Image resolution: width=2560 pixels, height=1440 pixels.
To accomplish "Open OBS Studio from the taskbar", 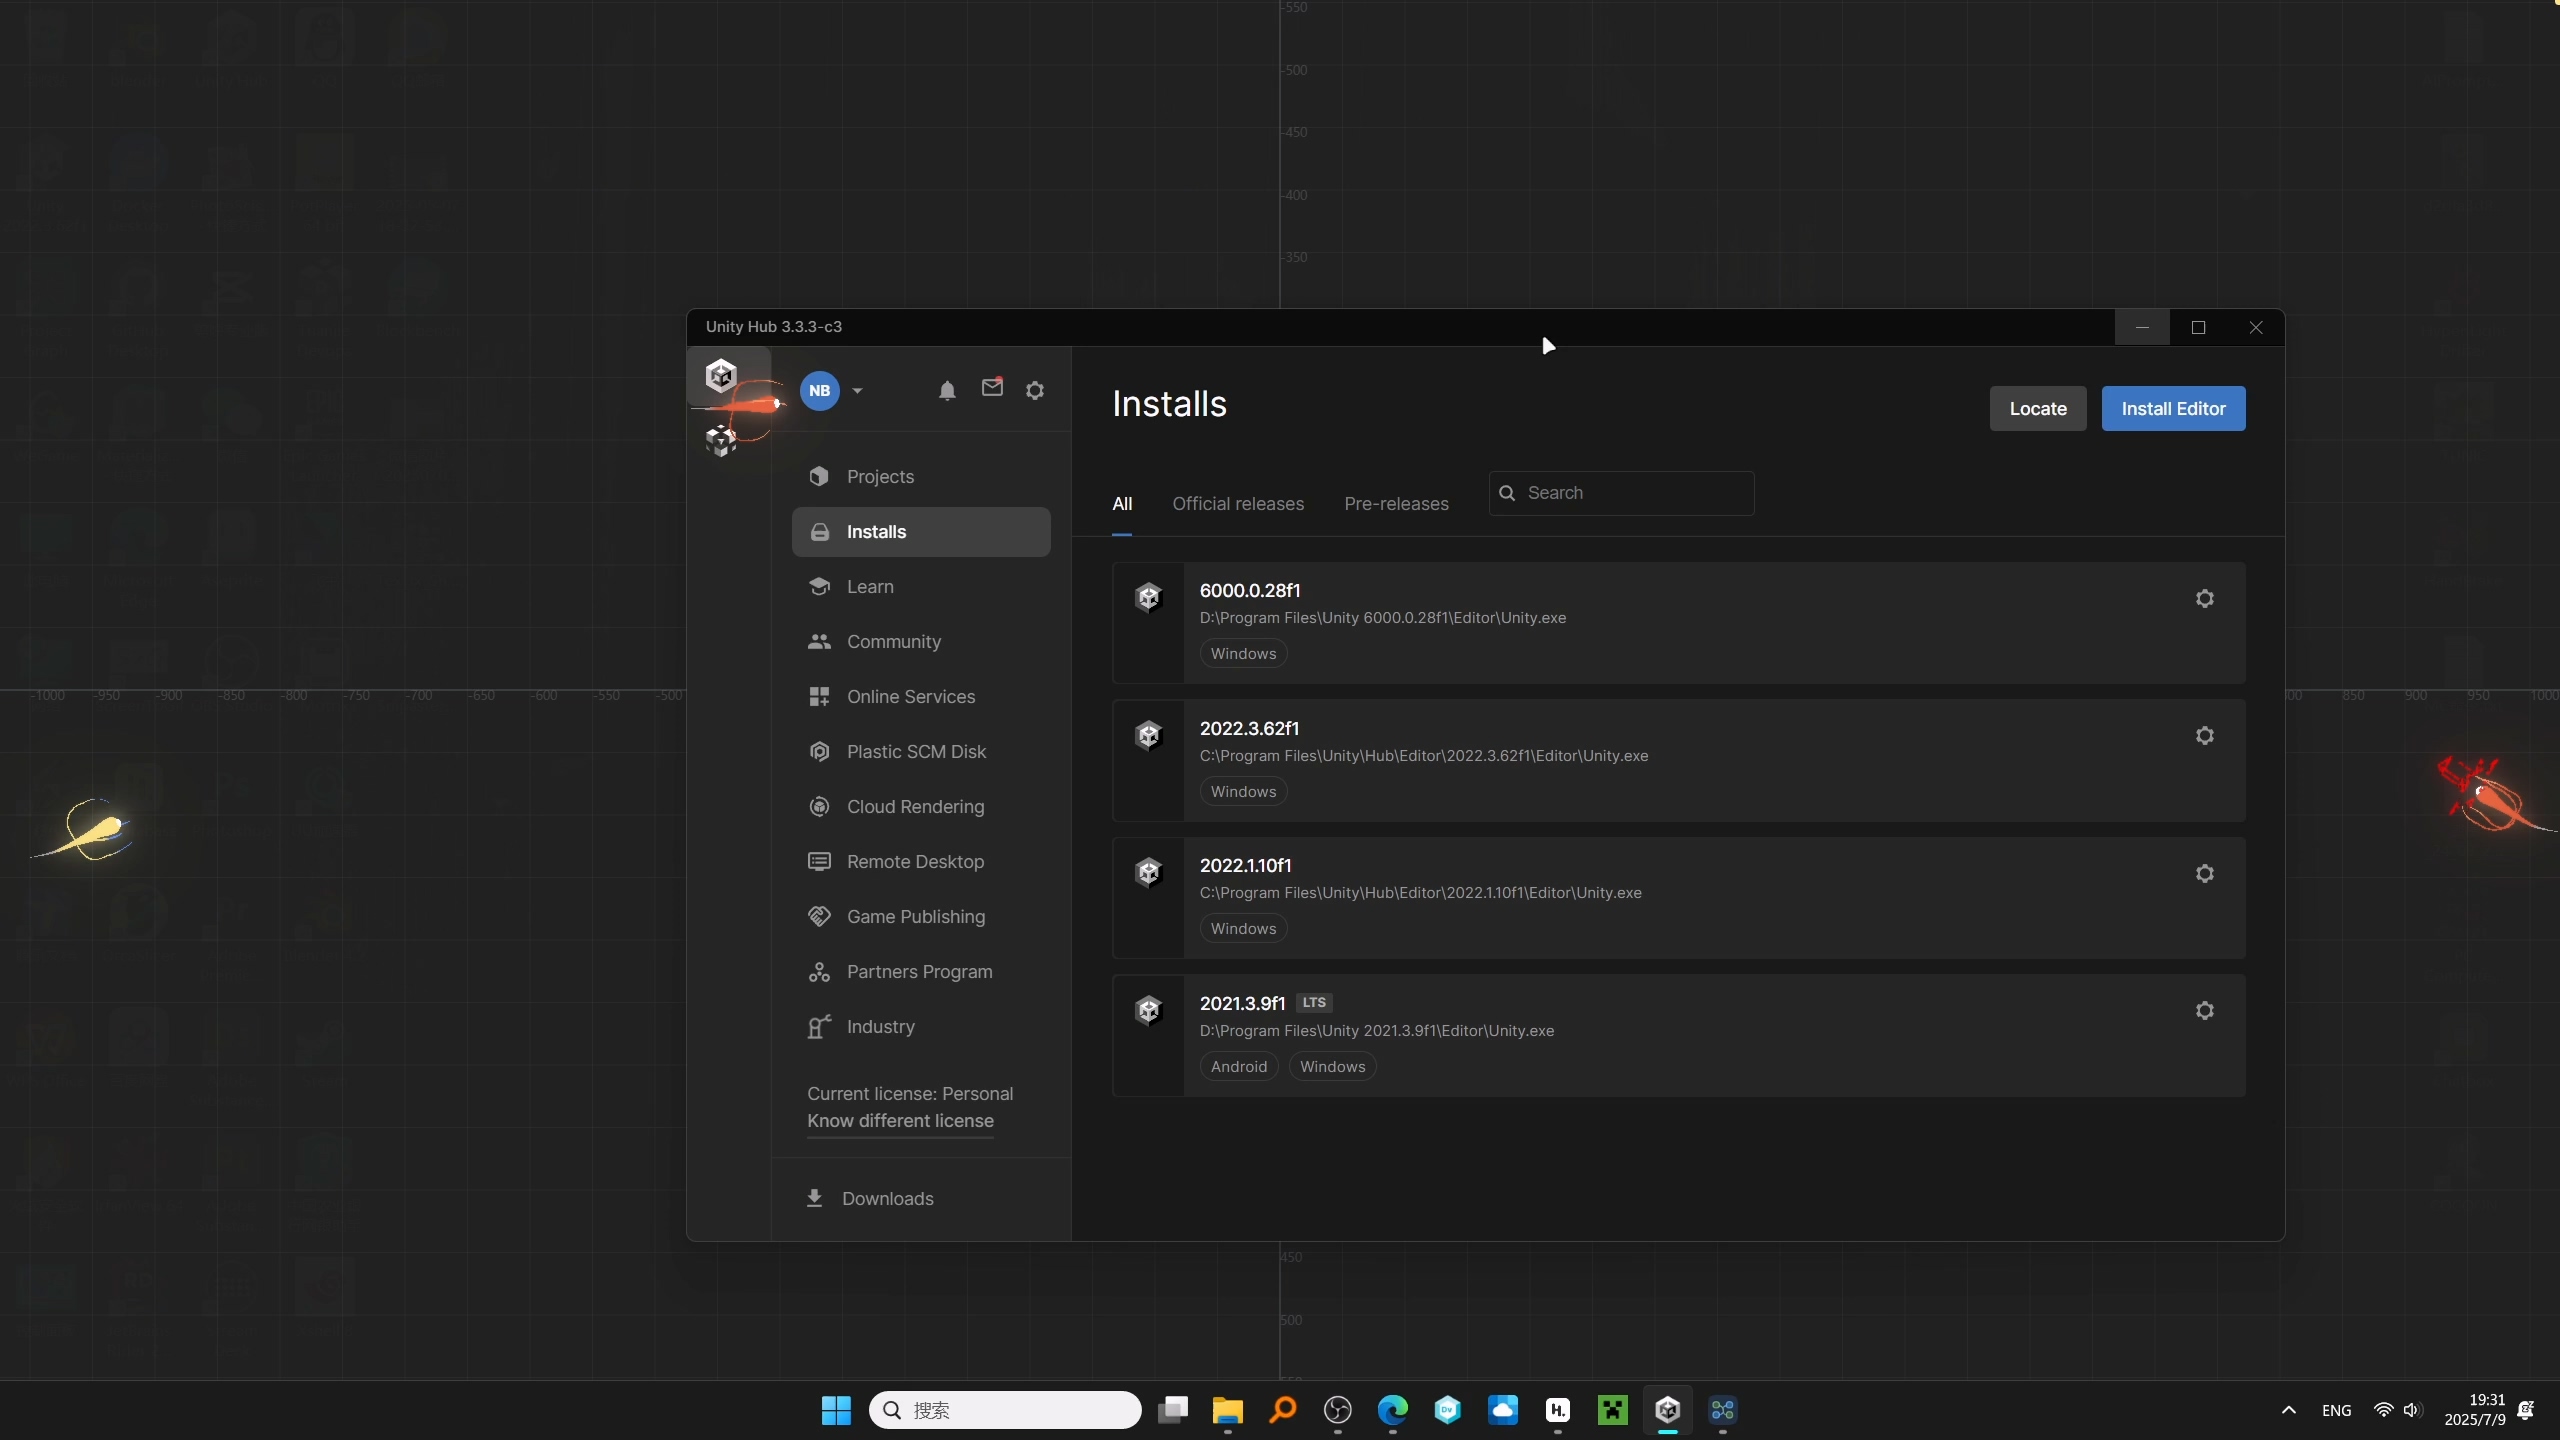I will pyautogui.click(x=1338, y=1410).
